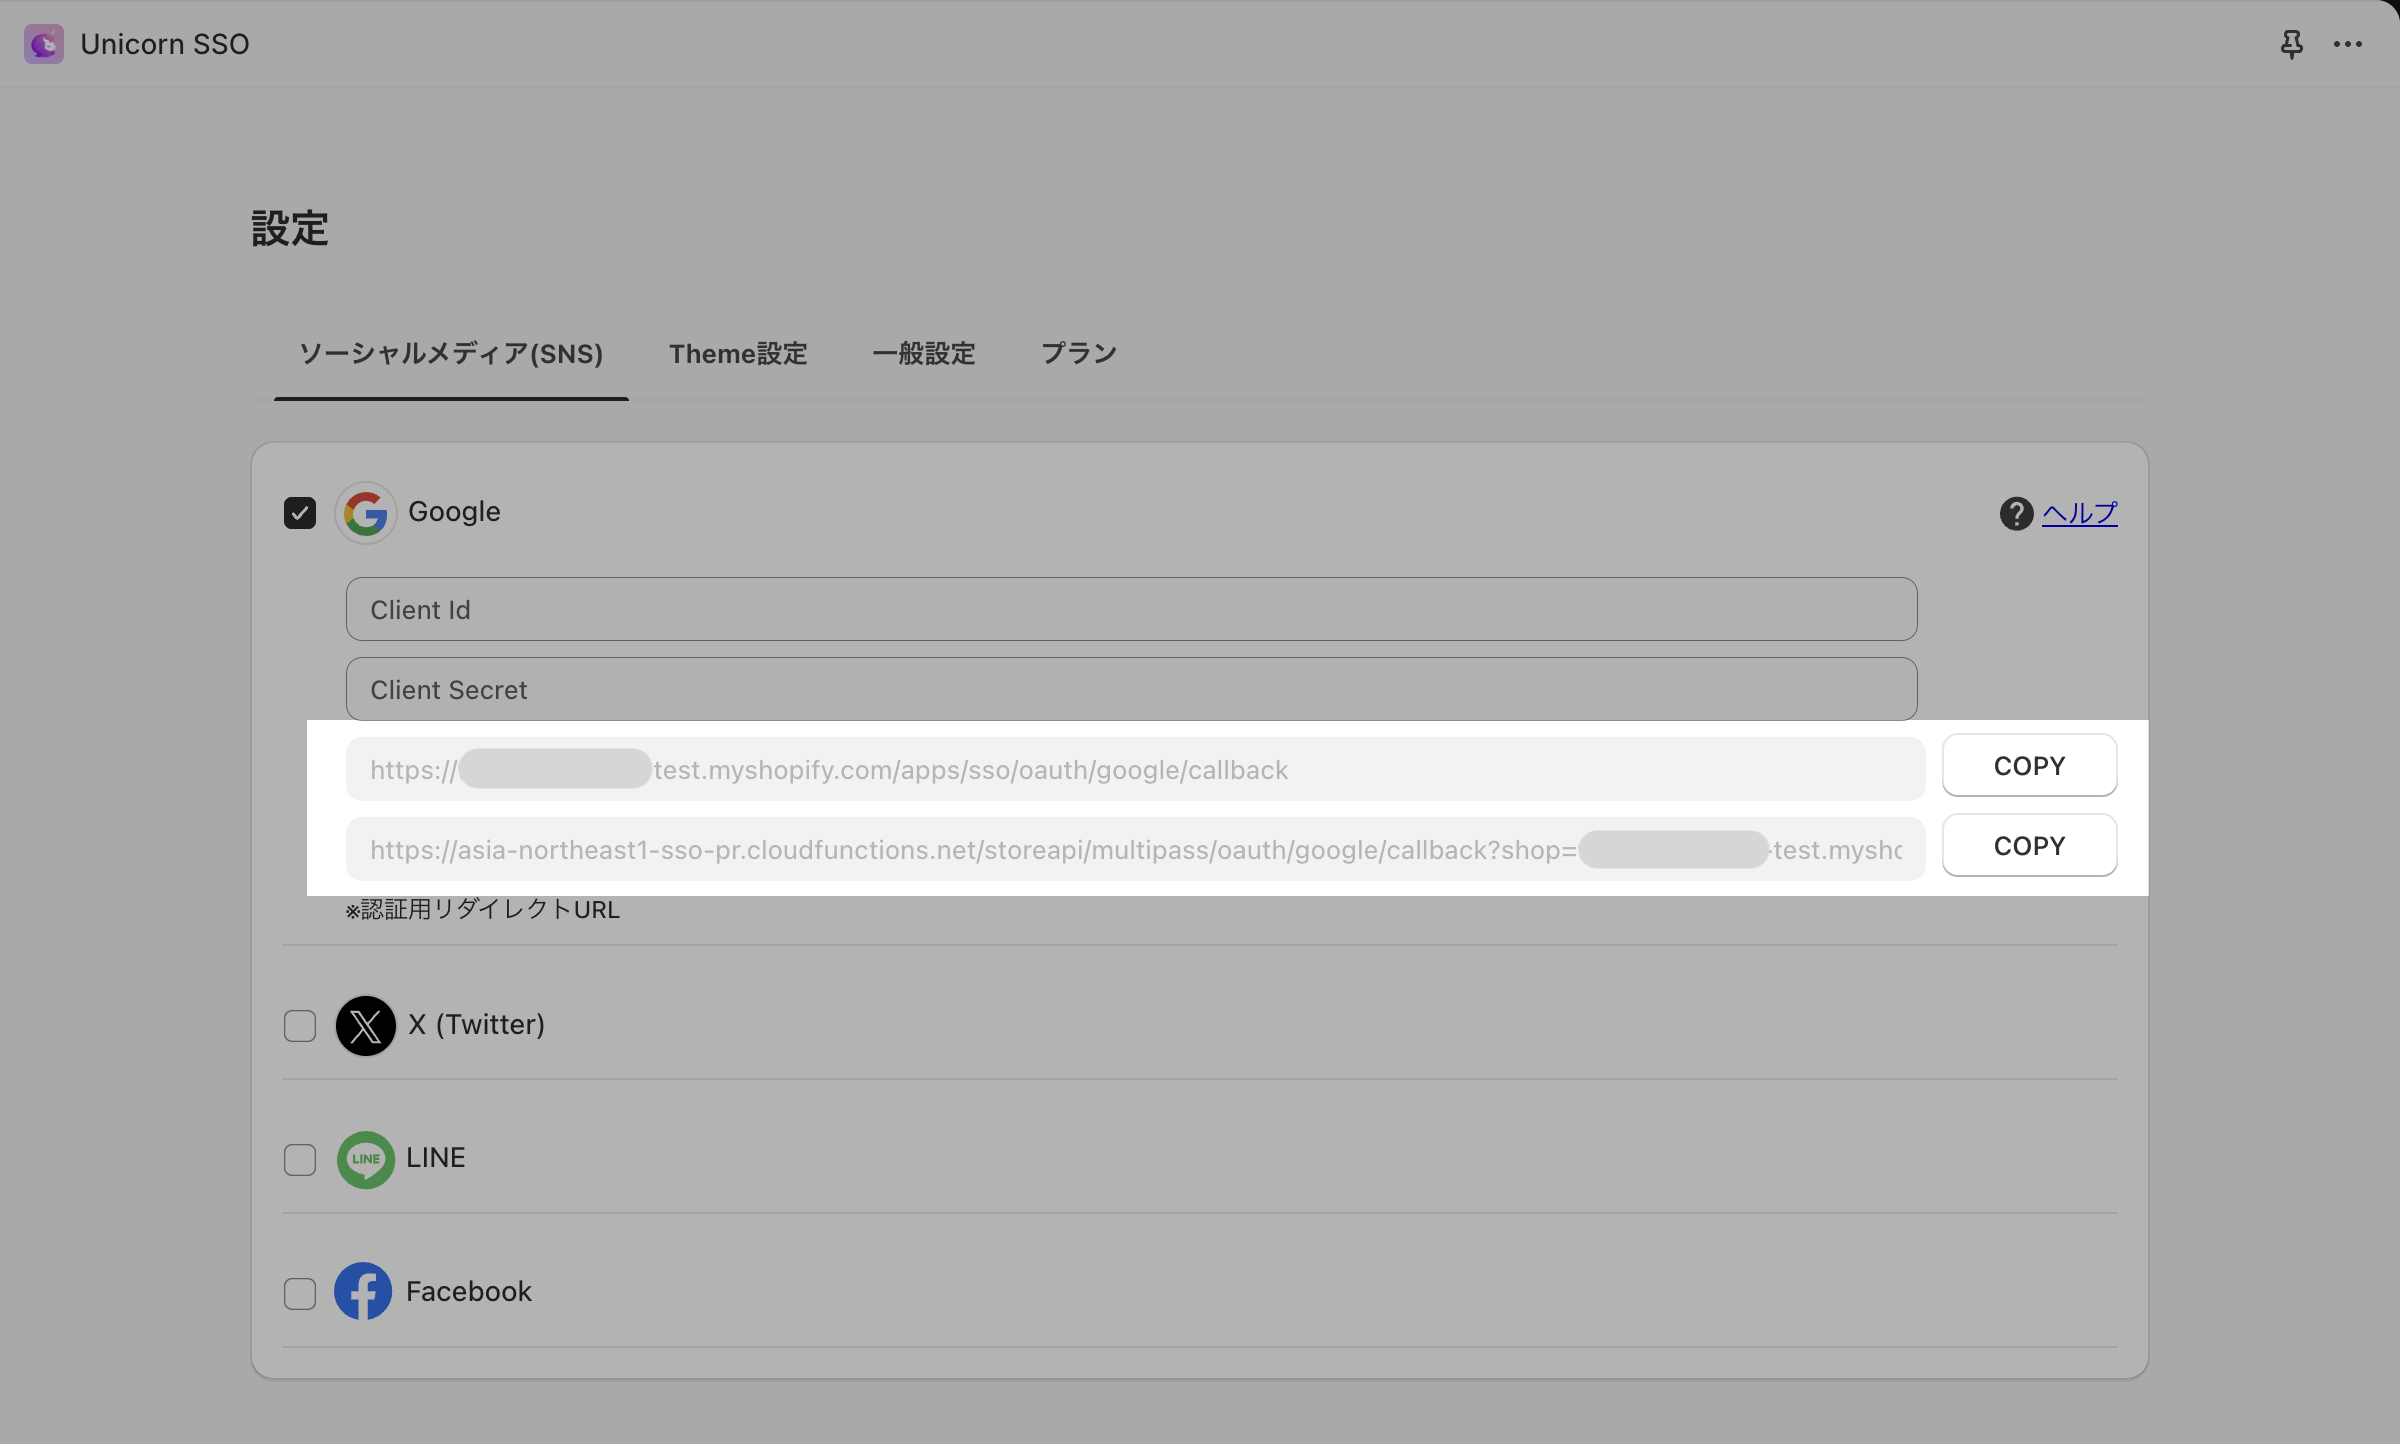Open the three-dot more options menu
2400x1444 pixels.
[x=2347, y=44]
